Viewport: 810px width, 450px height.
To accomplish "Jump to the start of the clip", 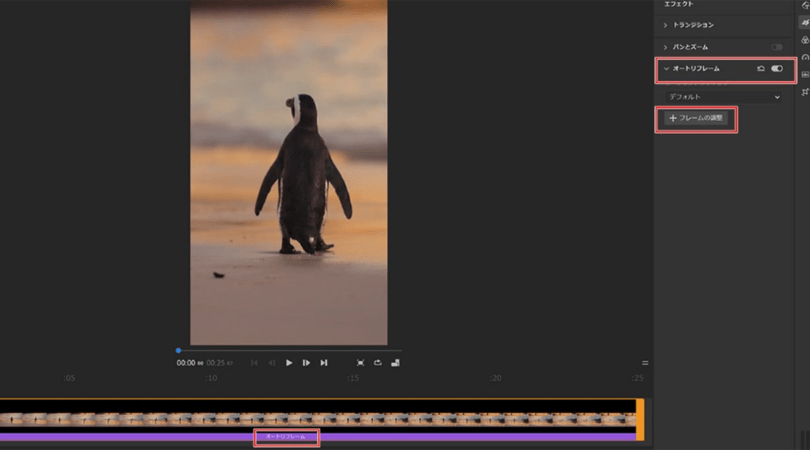I will pyautogui.click(x=254, y=363).
